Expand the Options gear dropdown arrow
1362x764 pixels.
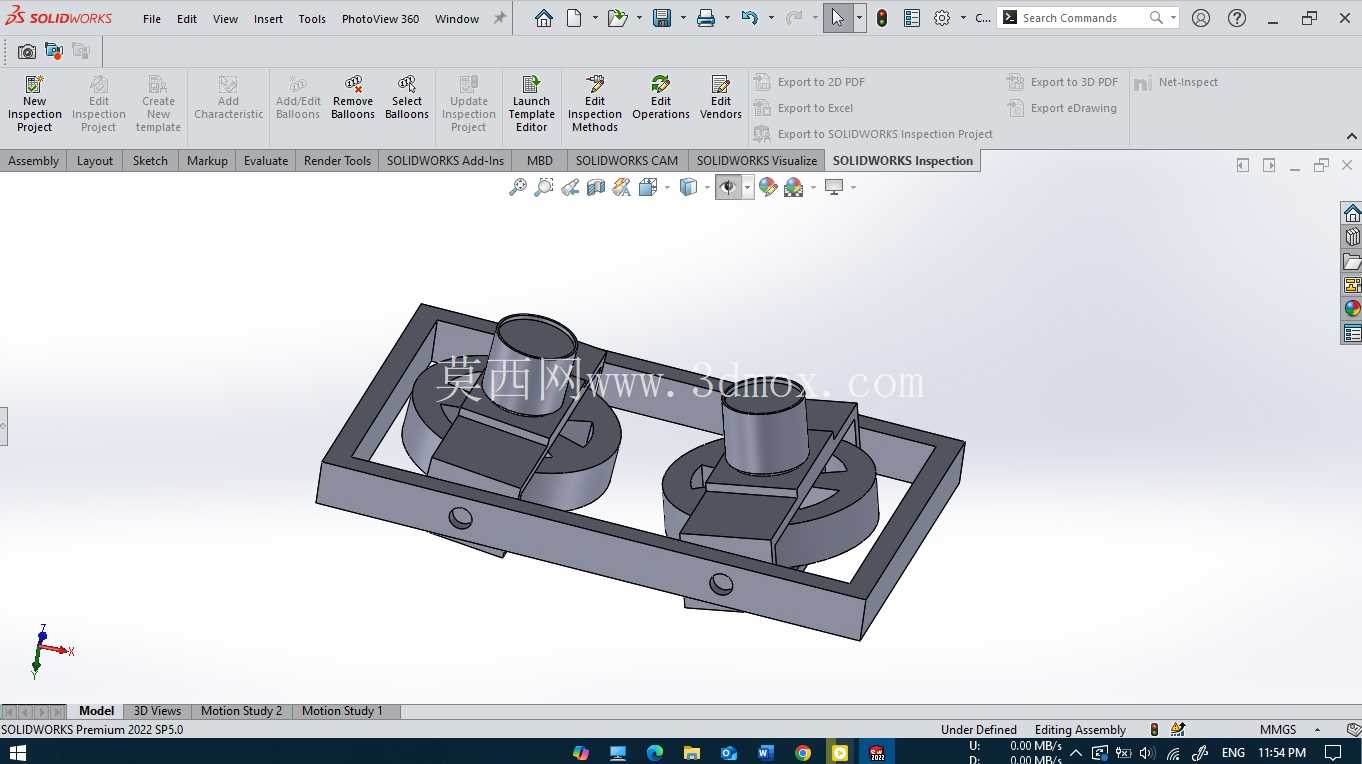pyautogui.click(x=963, y=18)
